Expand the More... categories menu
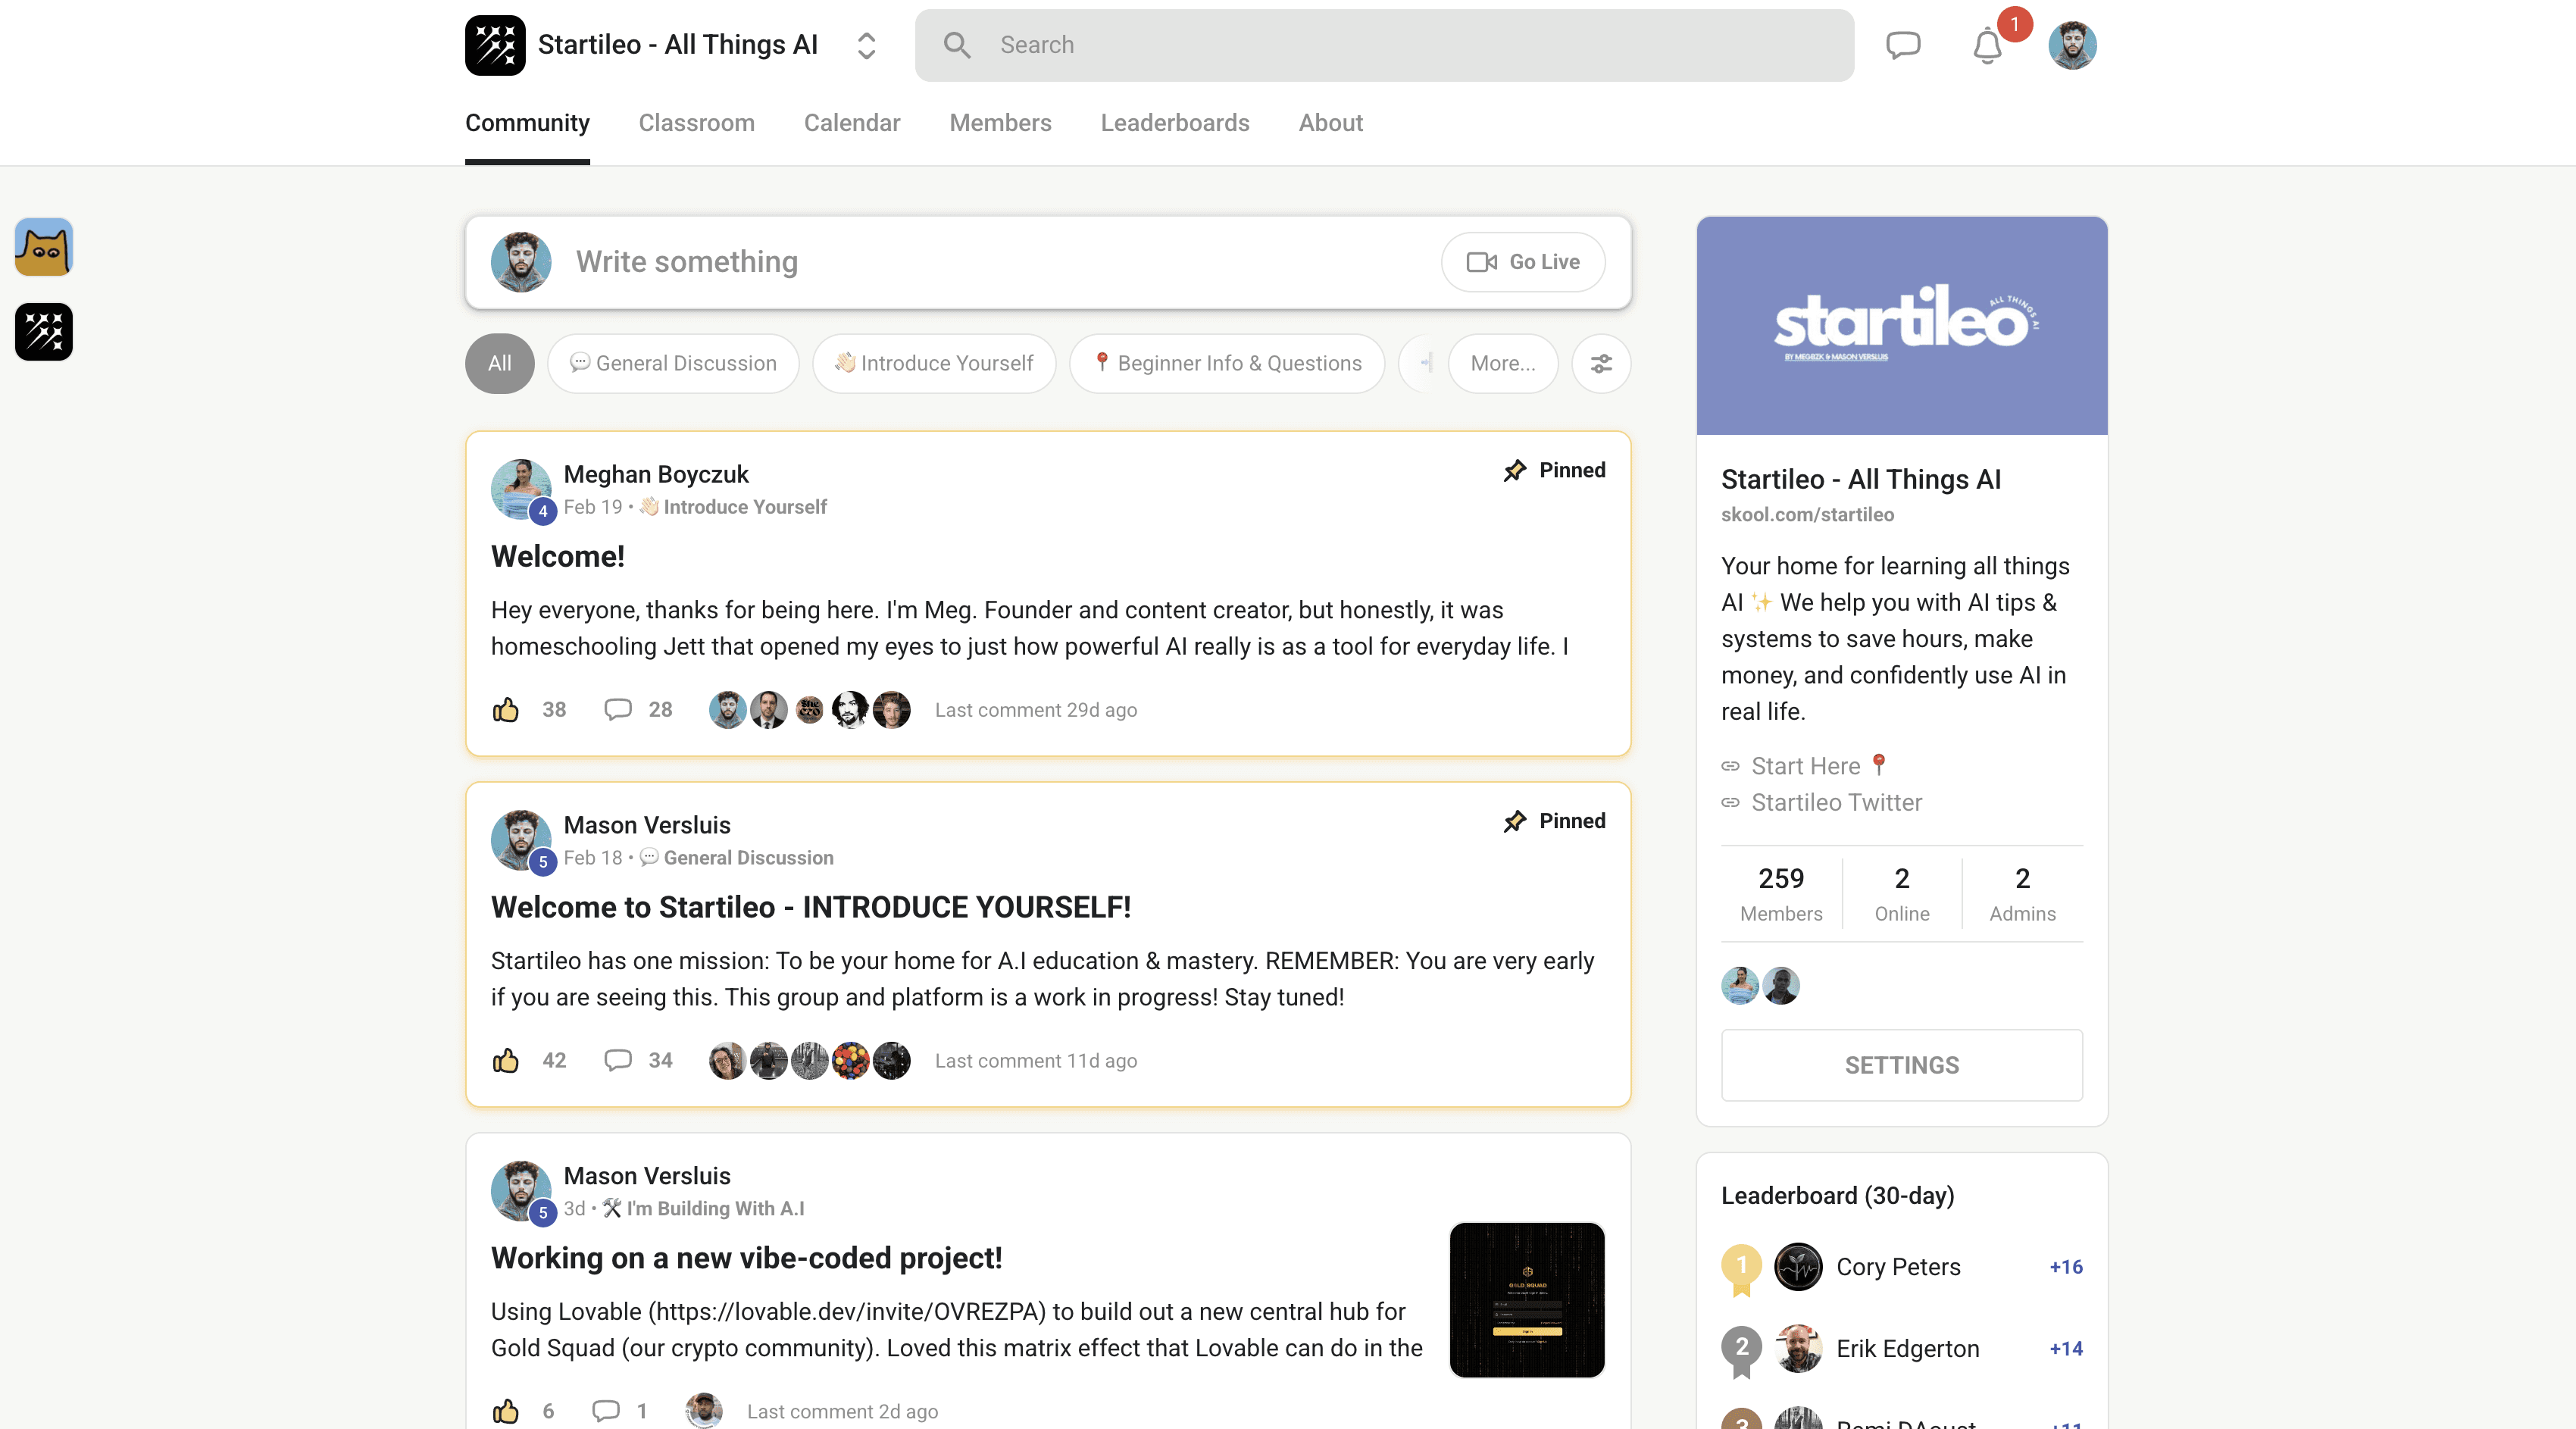Viewport: 2576px width, 1429px height. click(1502, 364)
